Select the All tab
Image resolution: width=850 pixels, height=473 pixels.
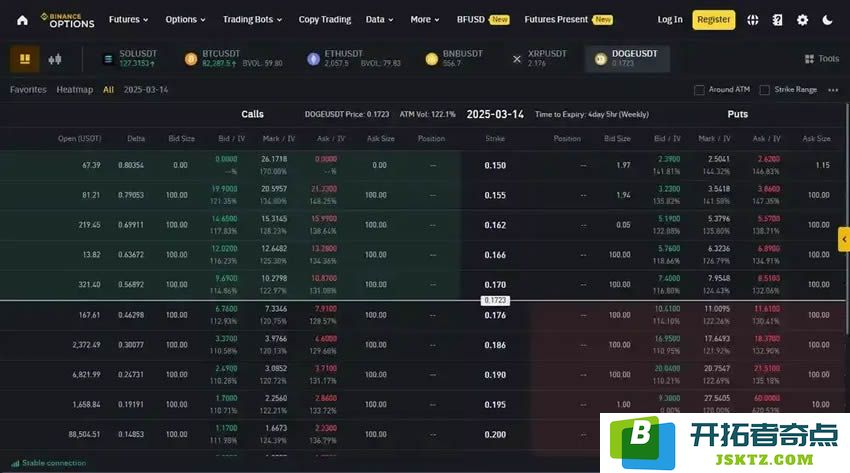(x=108, y=89)
